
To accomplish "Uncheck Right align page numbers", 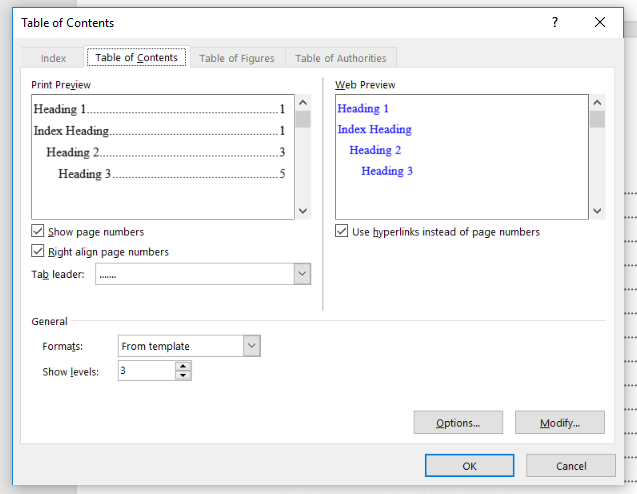I will click(39, 252).
